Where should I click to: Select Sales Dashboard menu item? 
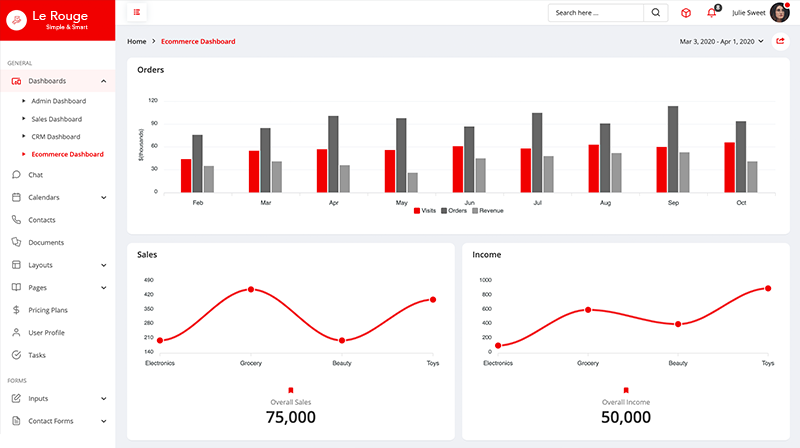(56, 119)
